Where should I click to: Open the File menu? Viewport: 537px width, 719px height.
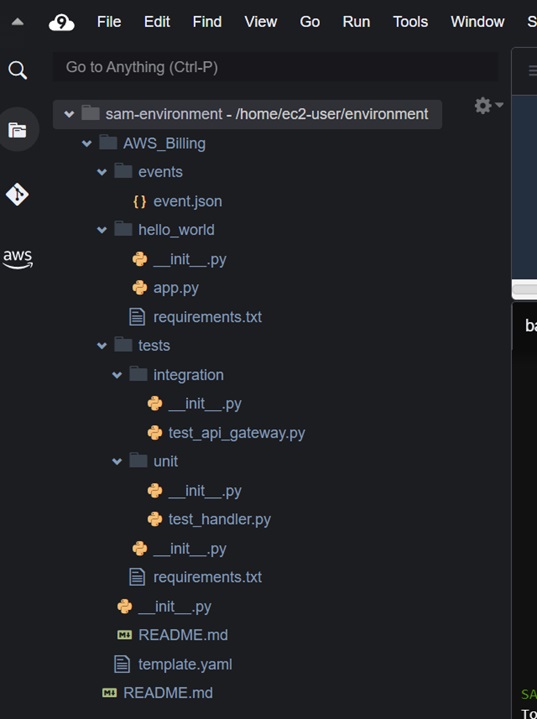tap(109, 22)
